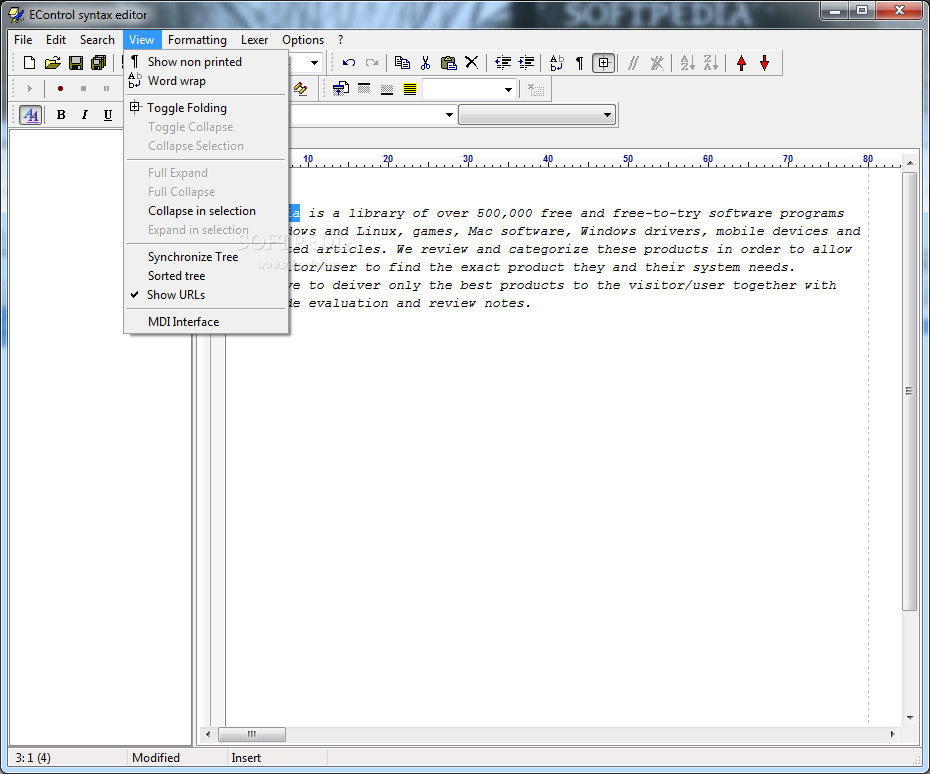The image size is (930, 774).
Task: Click horizontal scrollbar thumb
Action: (x=251, y=734)
